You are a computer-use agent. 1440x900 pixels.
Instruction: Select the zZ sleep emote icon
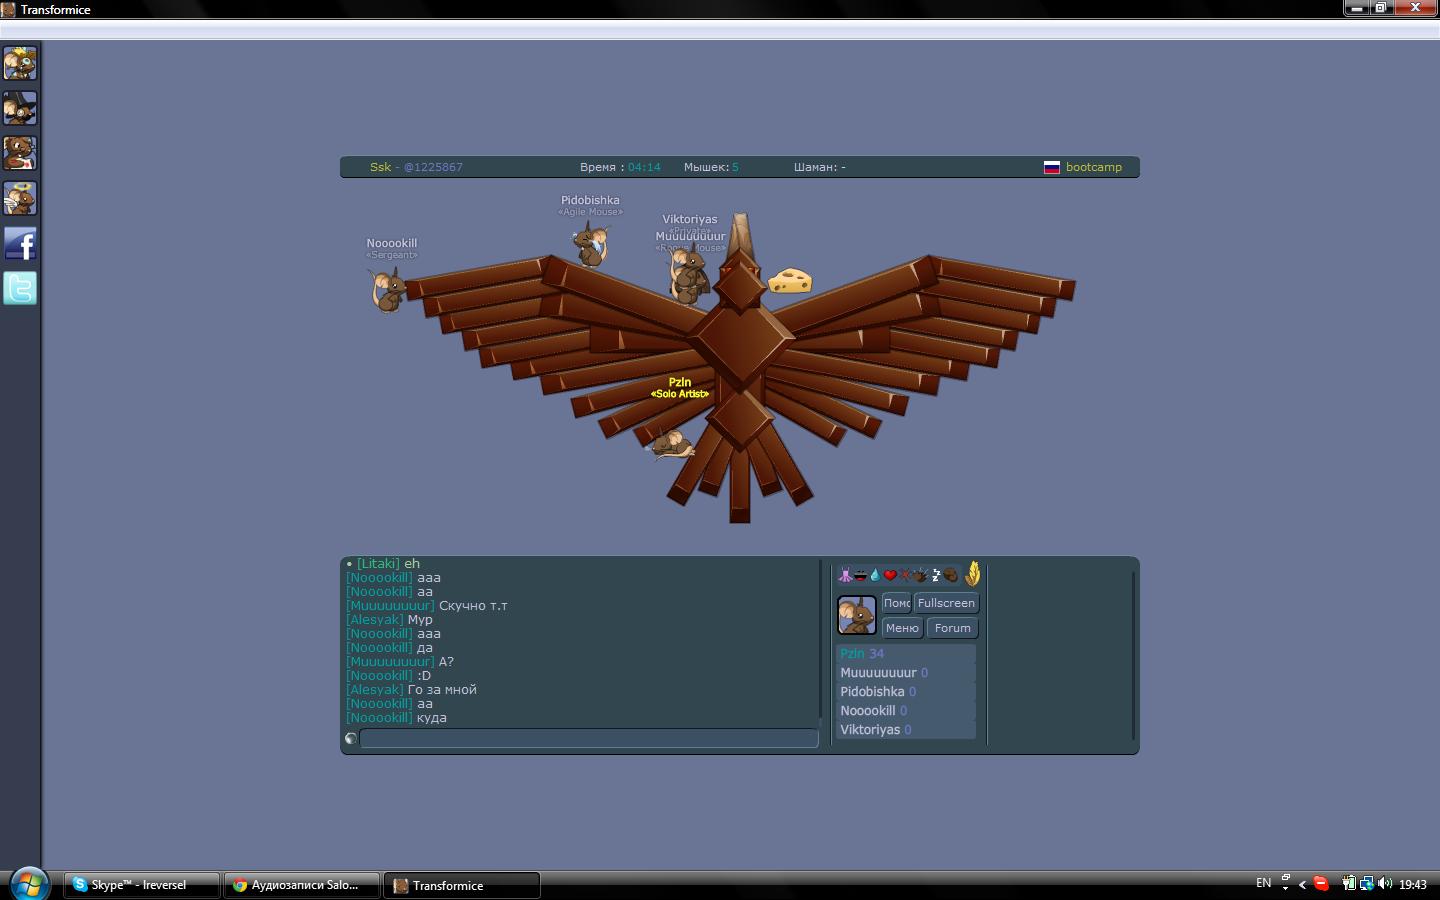tap(936, 575)
